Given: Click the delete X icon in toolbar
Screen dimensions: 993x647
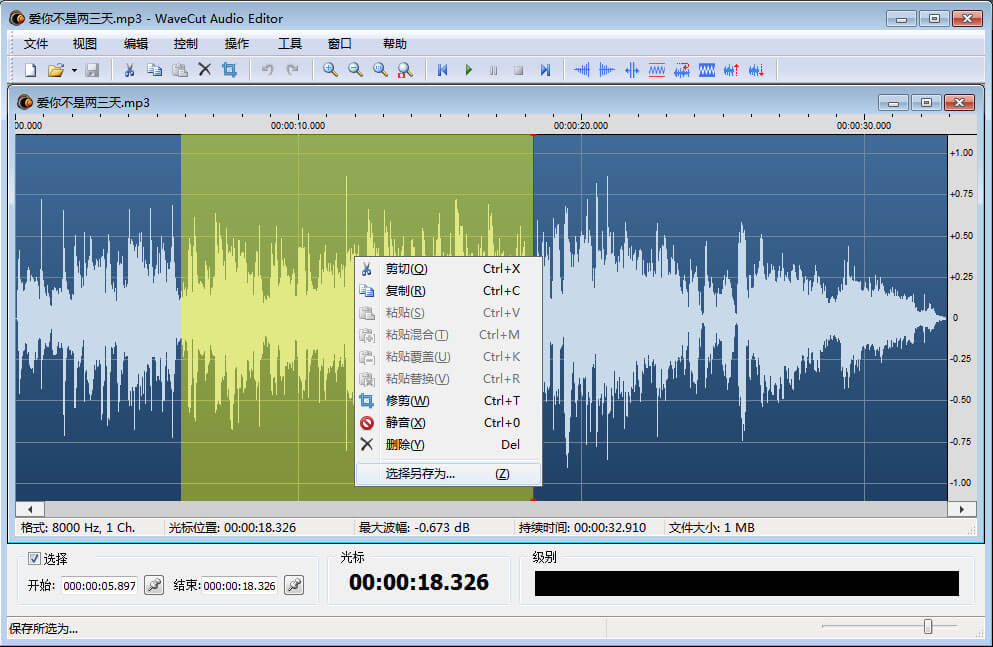Looking at the screenshot, I should [205, 70].
